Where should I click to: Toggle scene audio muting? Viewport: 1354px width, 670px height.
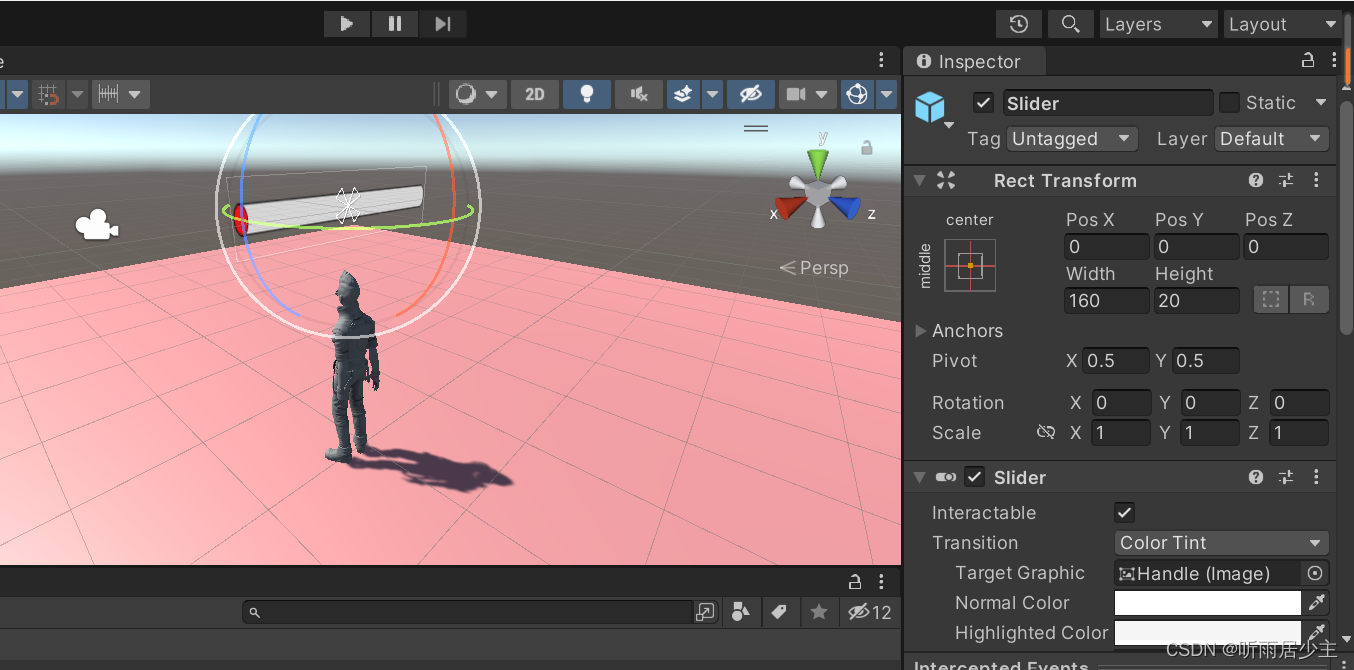pos(638,93)
